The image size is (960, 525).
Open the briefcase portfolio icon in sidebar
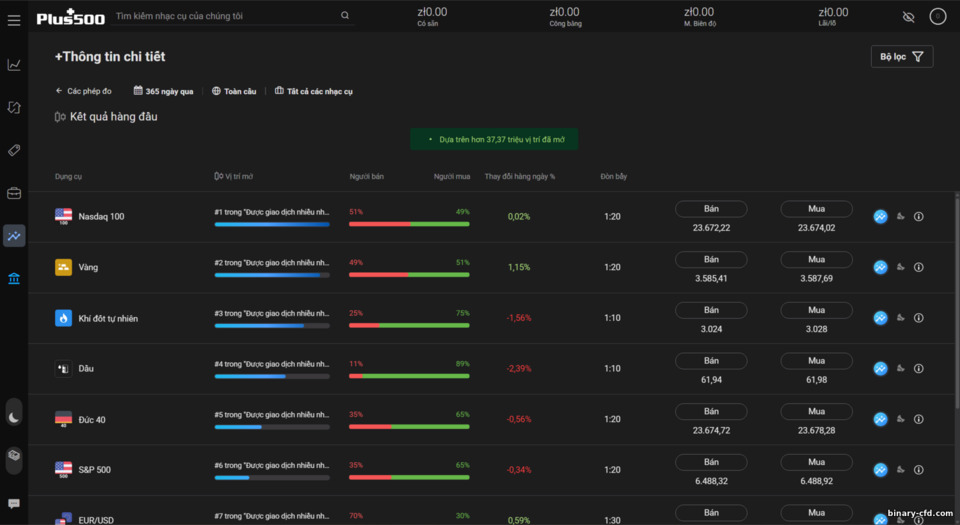point(14,193)
